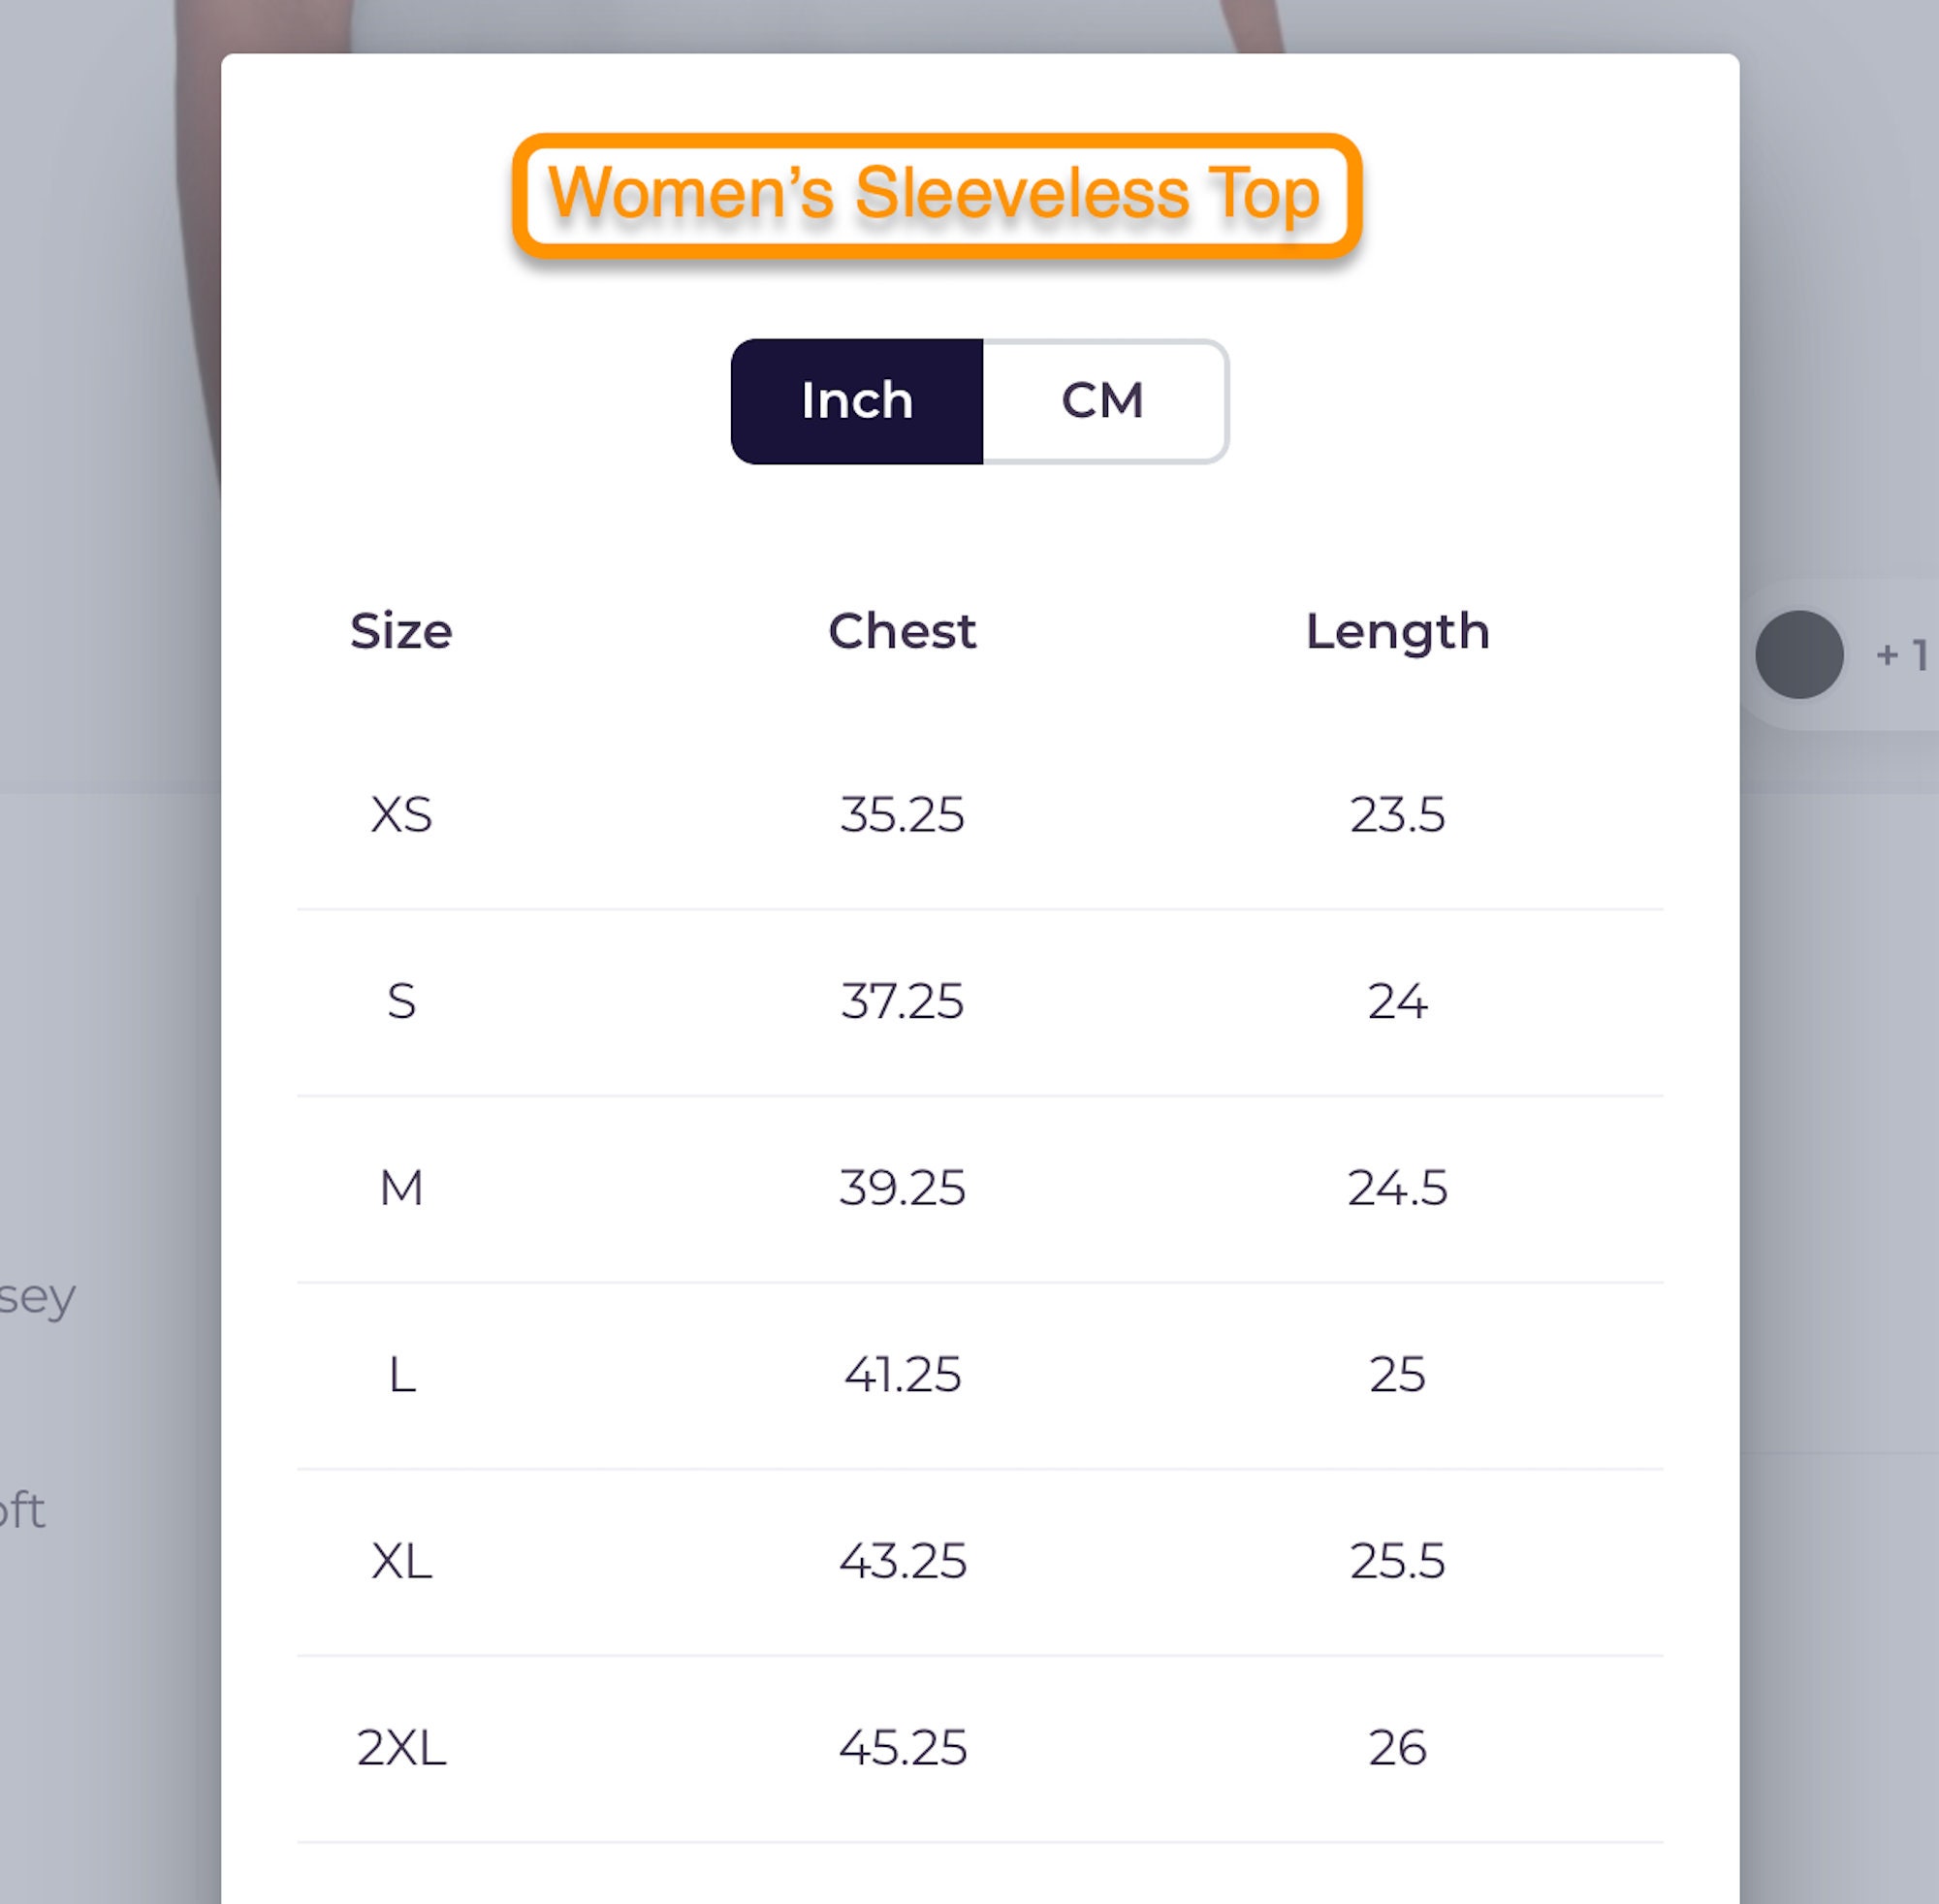Click the Women's Sleeveless Top title
Image resolution: width=1939 pixels, height=1904 pixels.
pyautogui.click(x=936, y=194)
